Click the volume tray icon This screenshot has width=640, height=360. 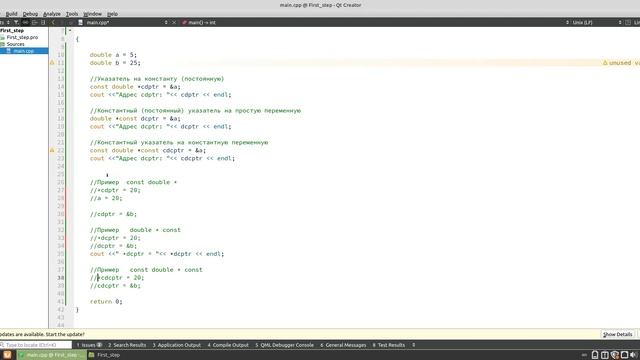634,355
